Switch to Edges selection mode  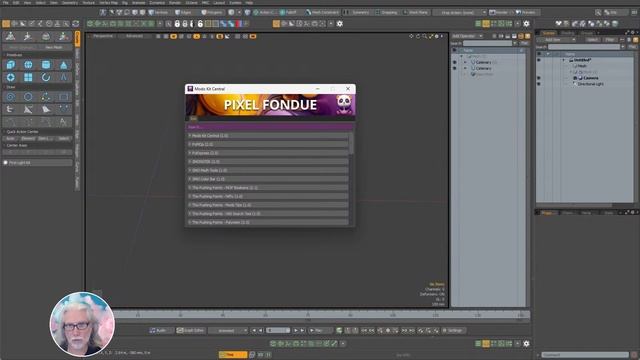point(184,13)
